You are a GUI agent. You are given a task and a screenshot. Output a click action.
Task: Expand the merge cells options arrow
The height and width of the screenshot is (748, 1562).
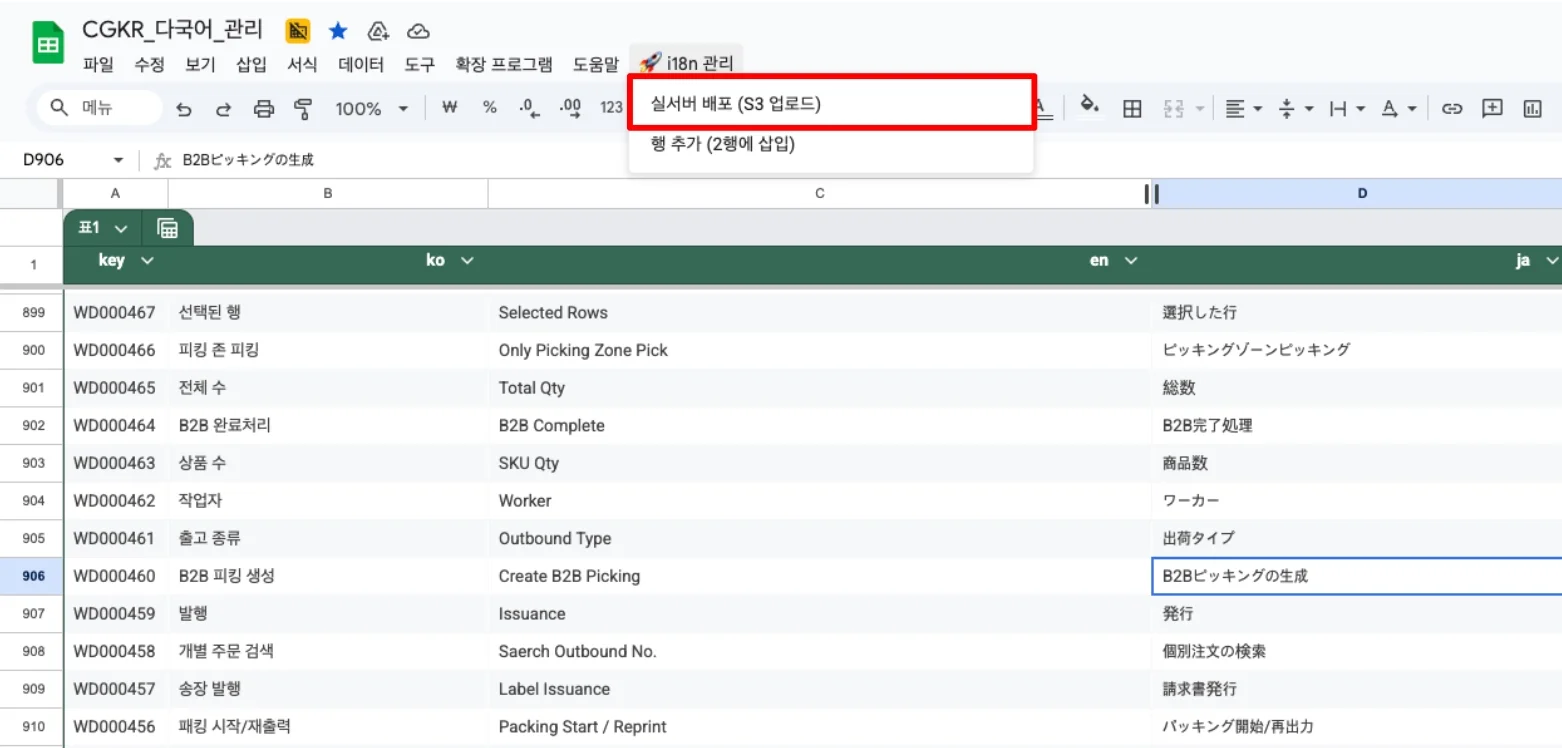[x=1199, y=109]
